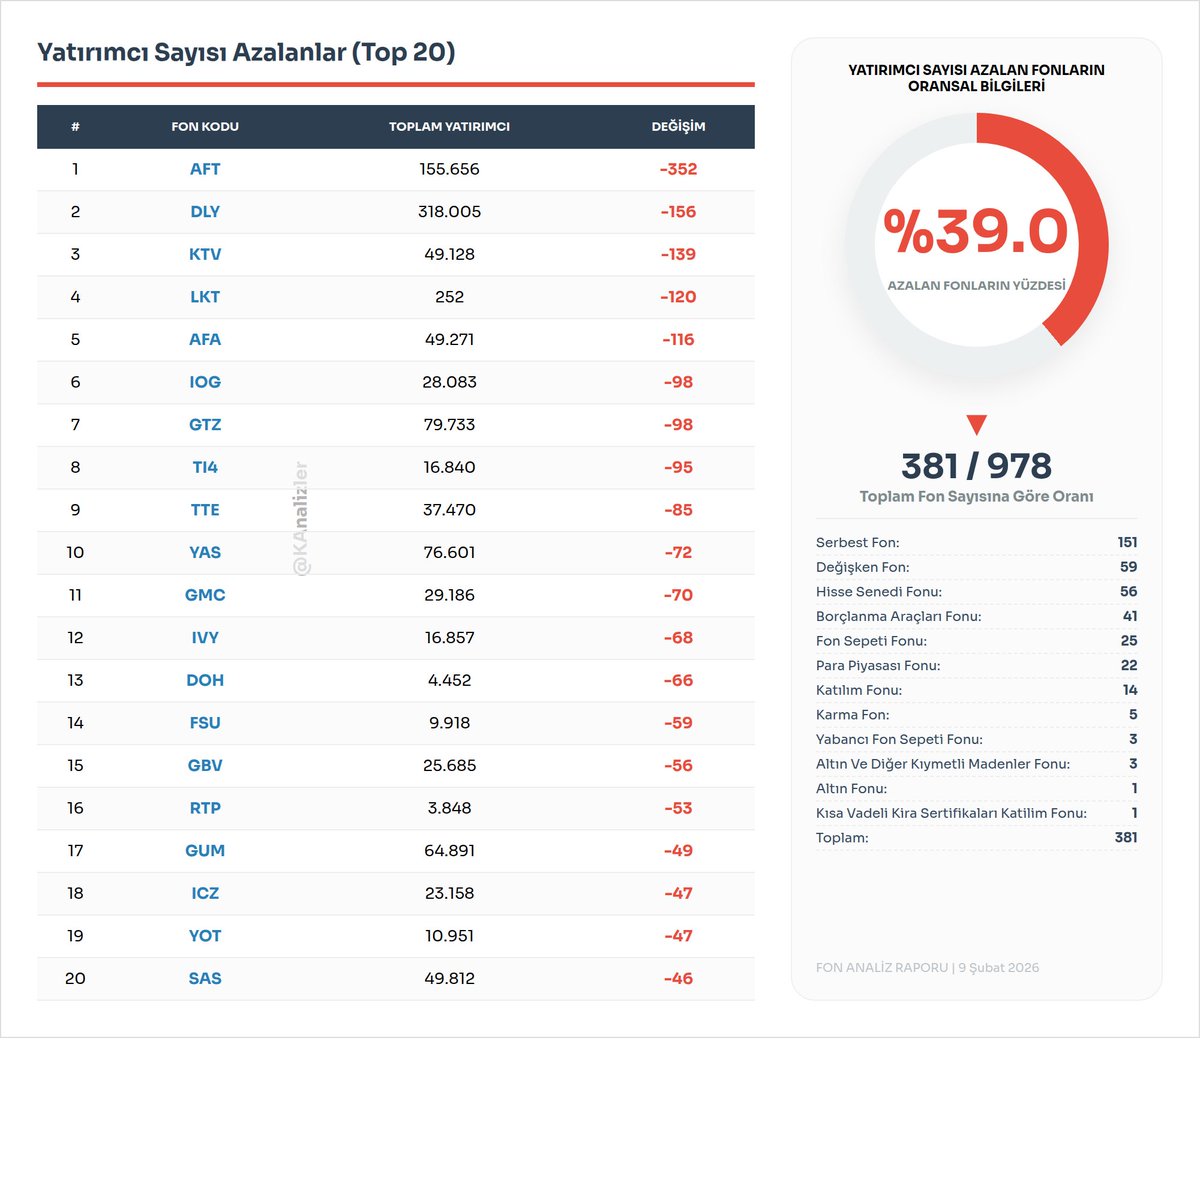The width and height of the screenshot is (1200, 1200).
Task: Click the IVY fund code
Action: (205, 637)
